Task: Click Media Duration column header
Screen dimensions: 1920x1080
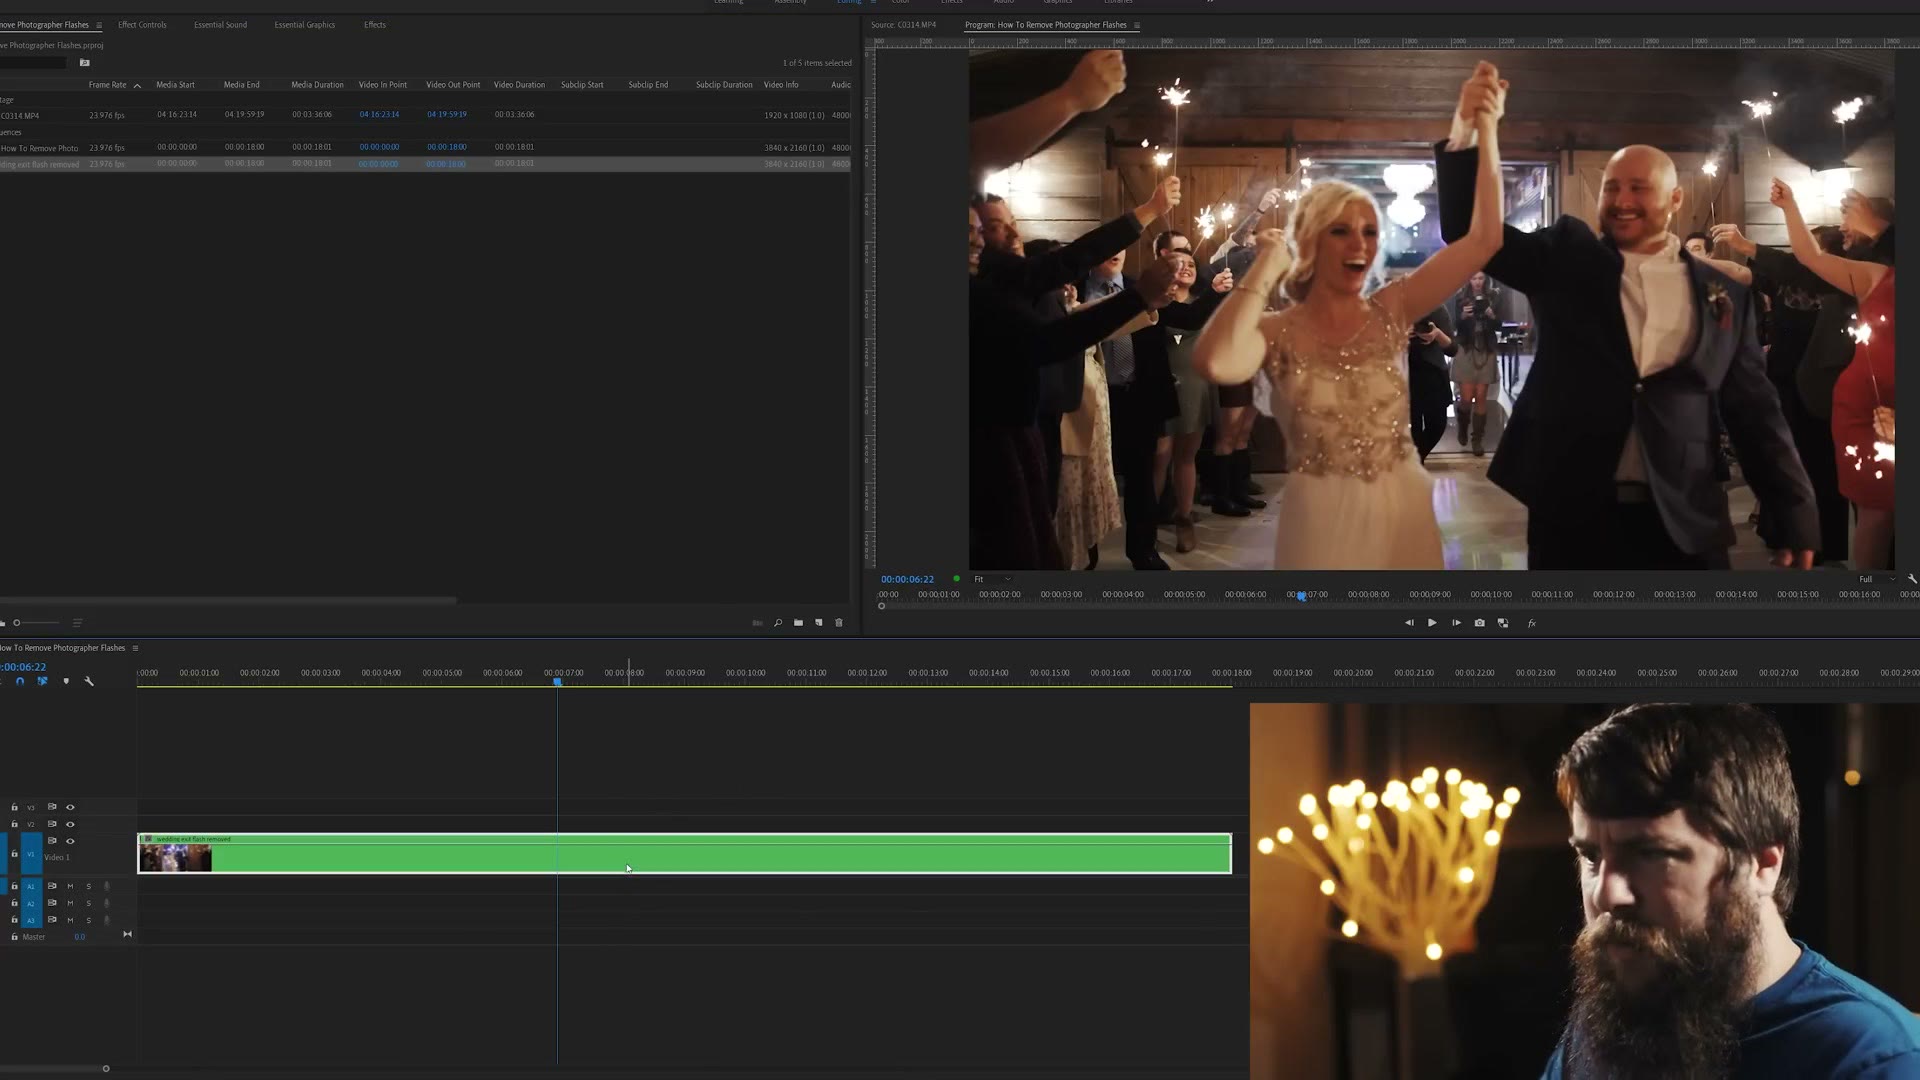Action: click(x=317, y=85)
